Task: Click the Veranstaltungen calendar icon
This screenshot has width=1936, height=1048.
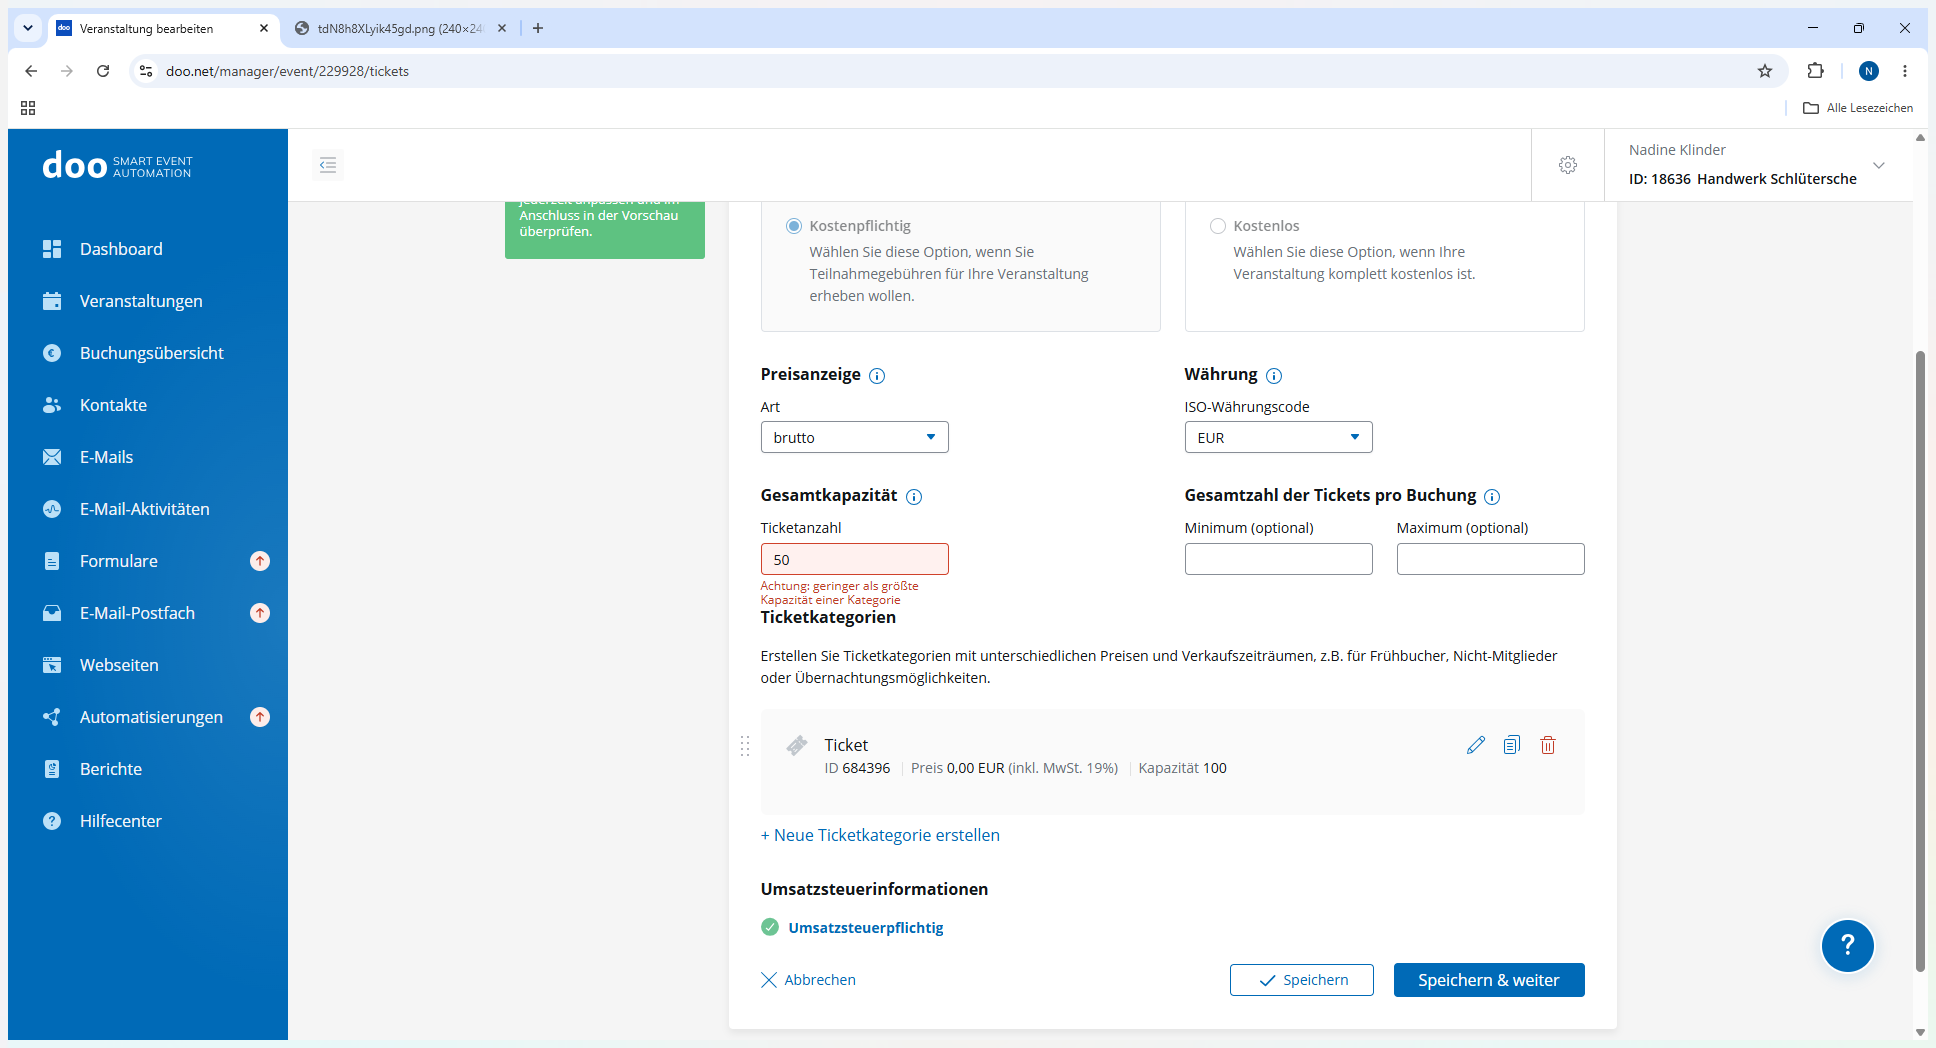Action: (x=52, y=301)
